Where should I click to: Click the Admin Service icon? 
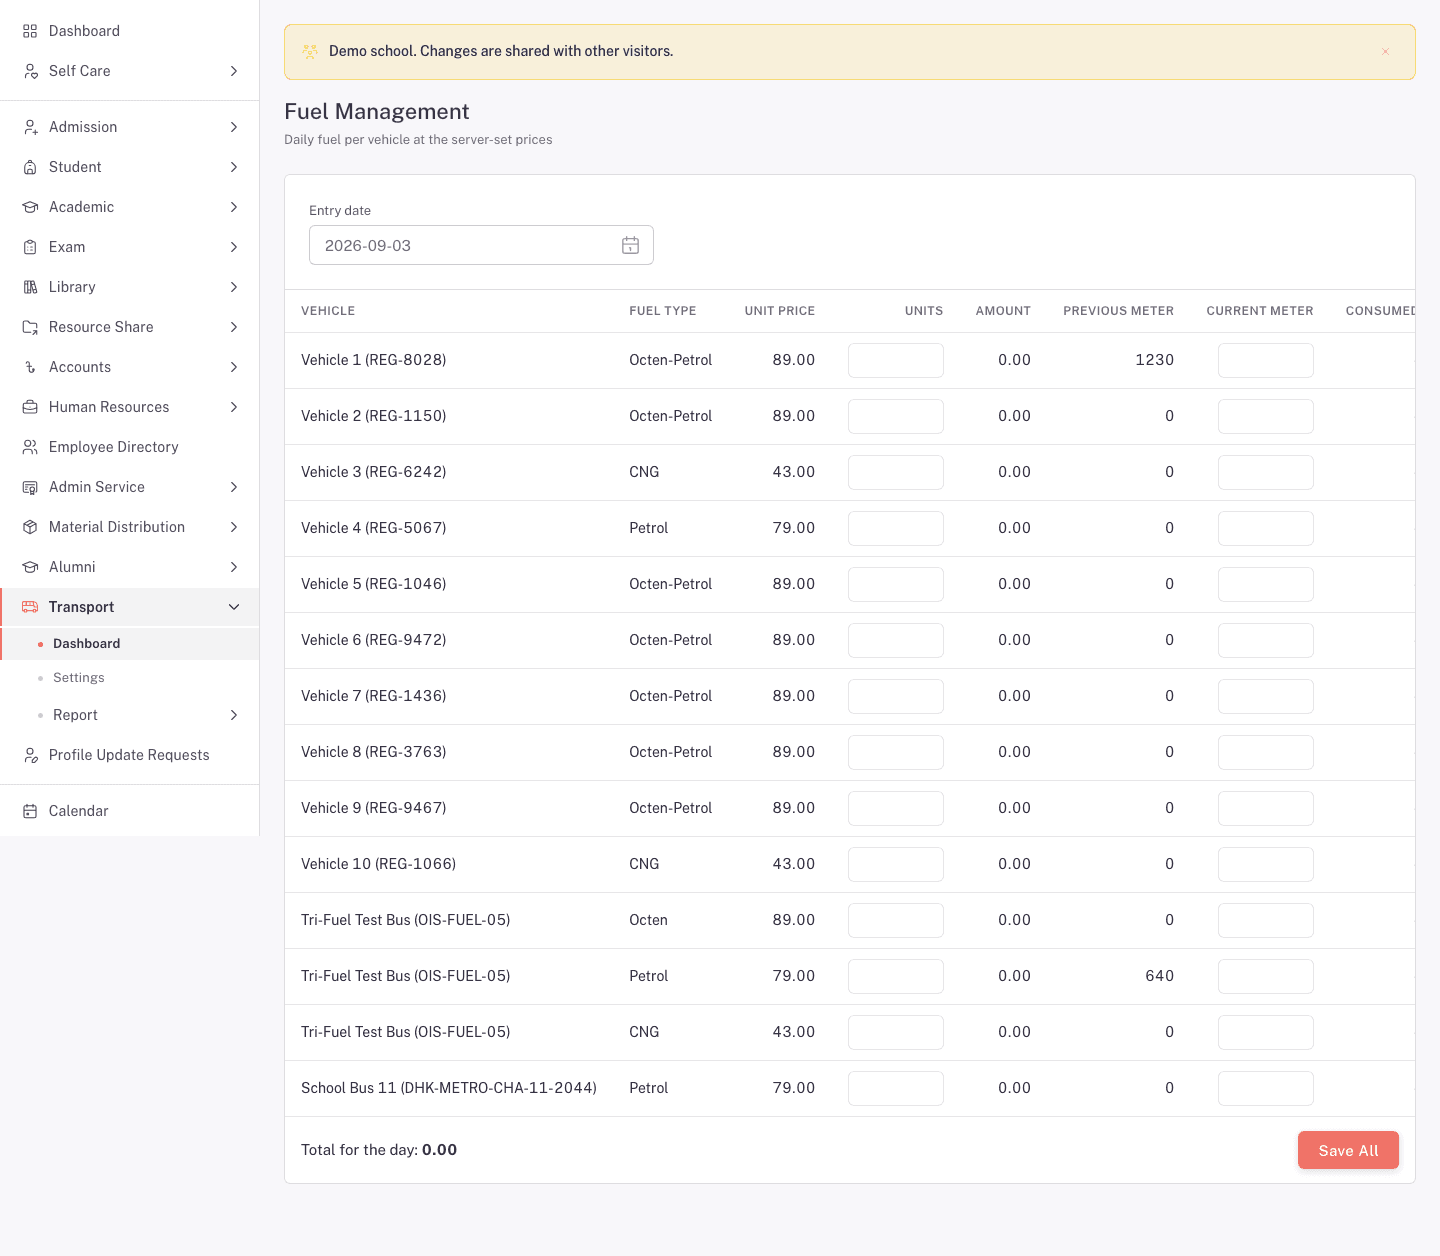tap(30, 487)
